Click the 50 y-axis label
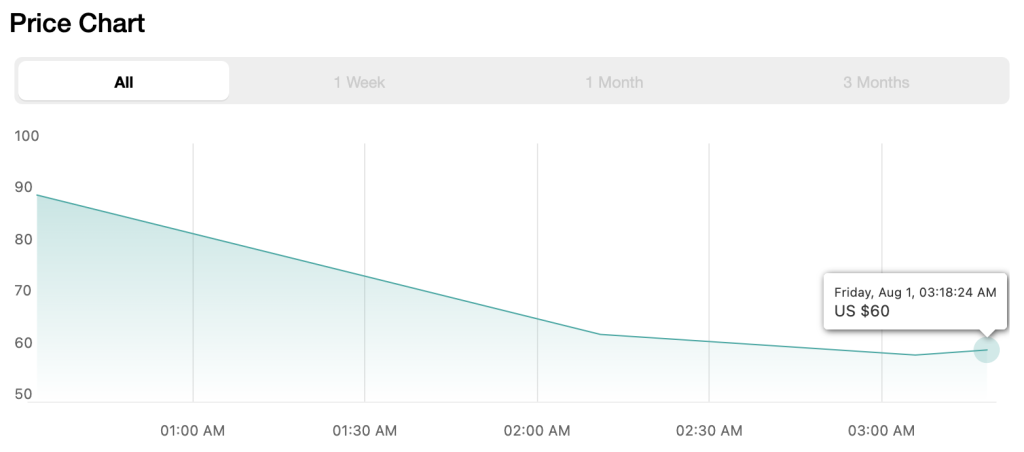 click(x=23, y=394)
